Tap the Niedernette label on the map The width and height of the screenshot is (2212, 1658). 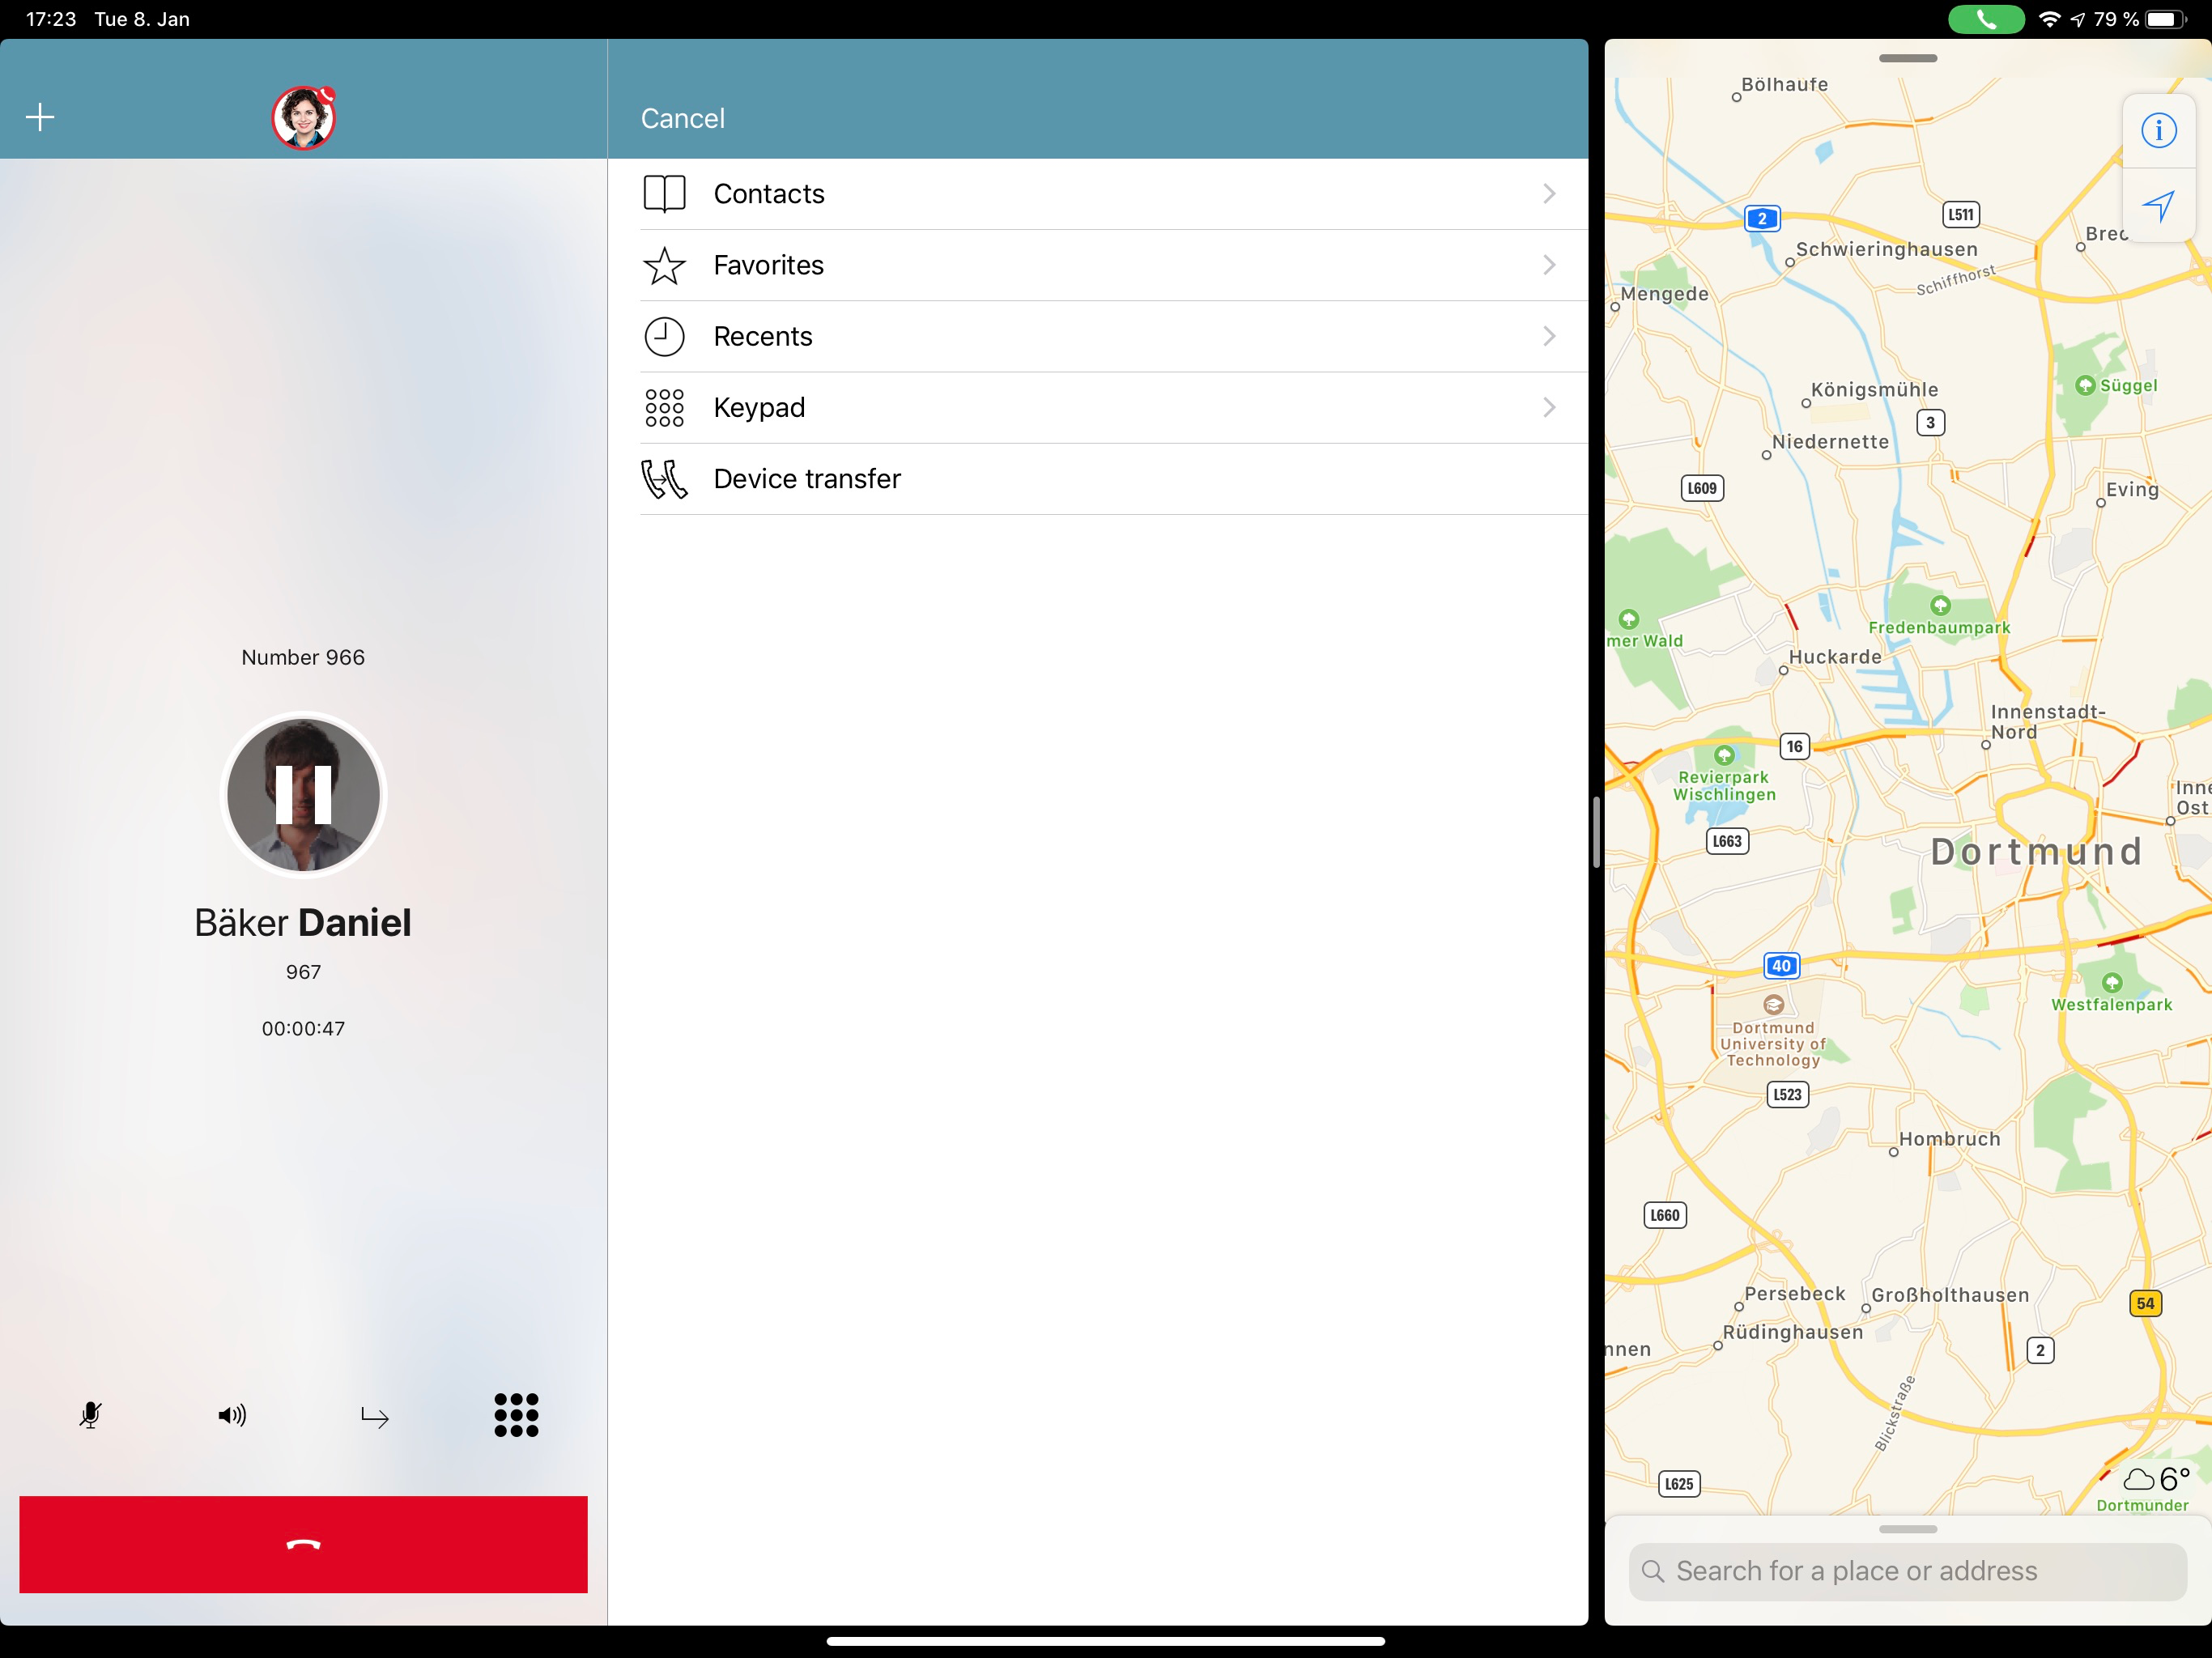[x=1830, y=442]
